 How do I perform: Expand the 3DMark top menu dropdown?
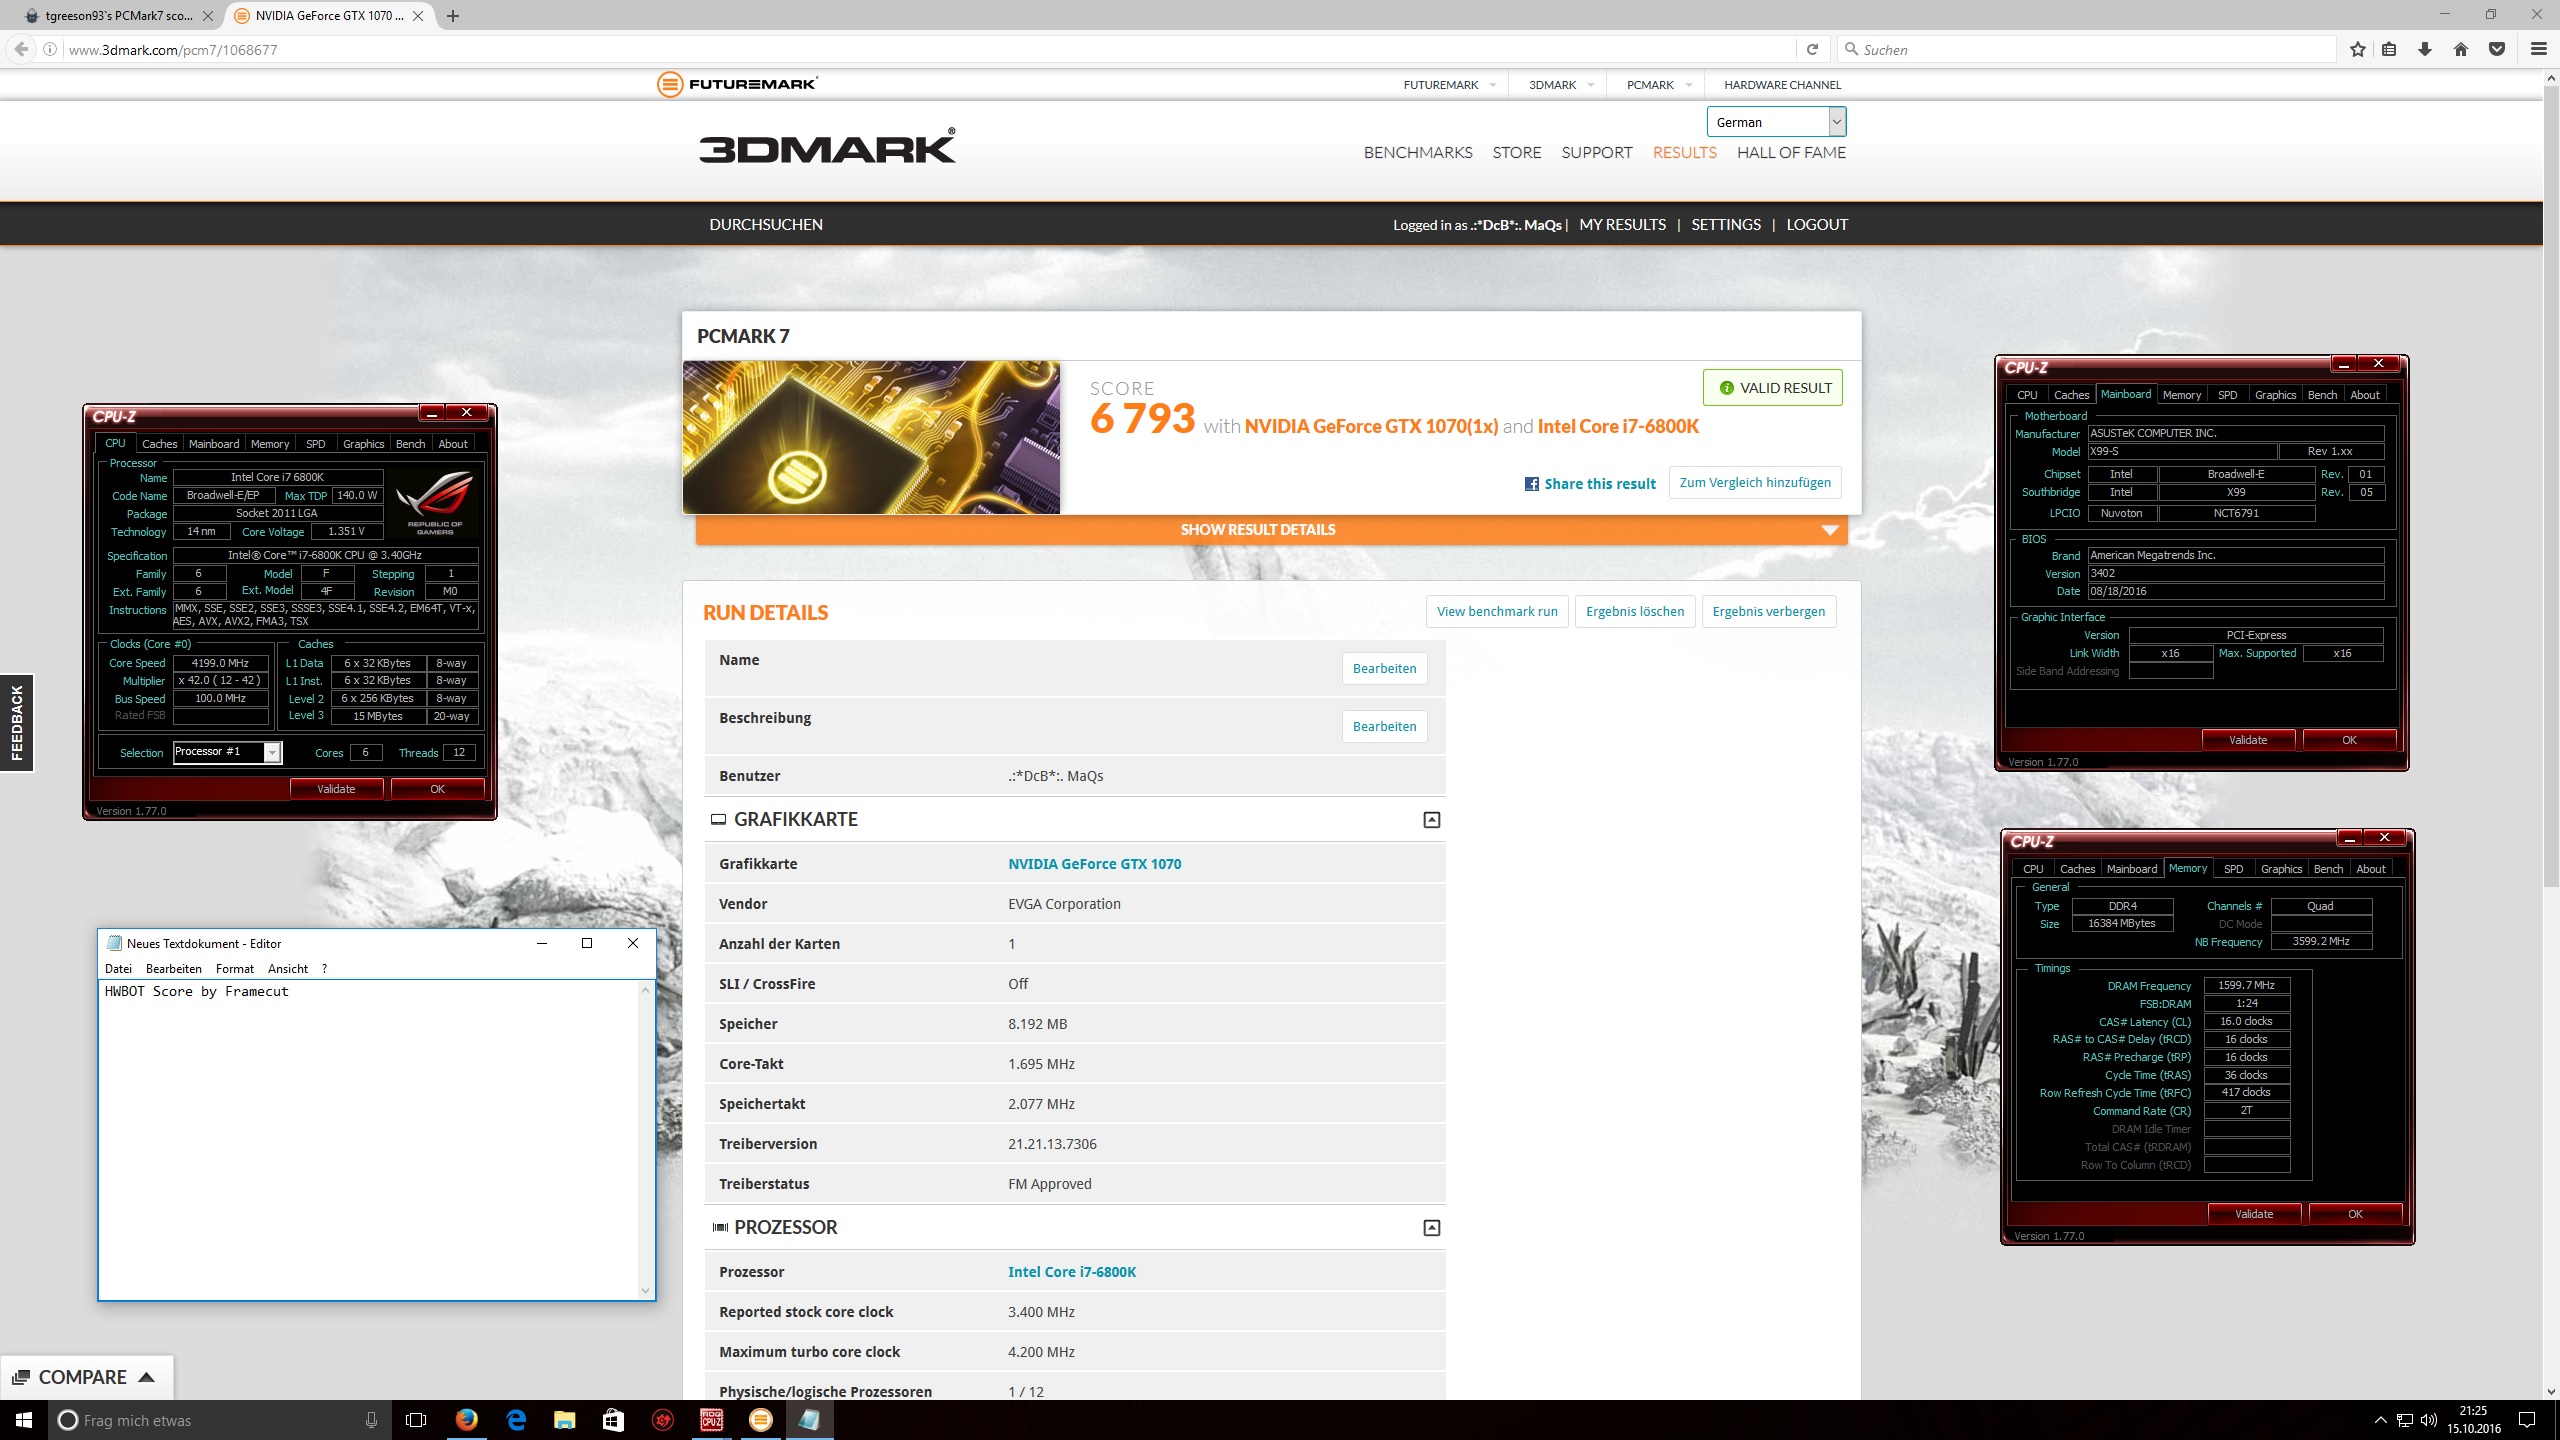point(1591,85)
